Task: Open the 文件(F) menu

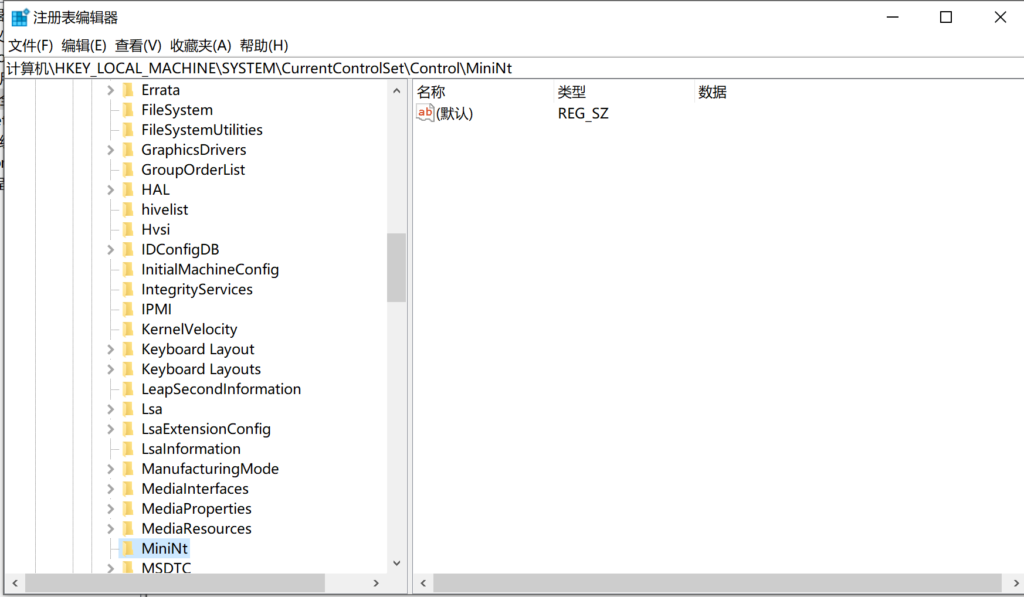Action: point(31,46)
